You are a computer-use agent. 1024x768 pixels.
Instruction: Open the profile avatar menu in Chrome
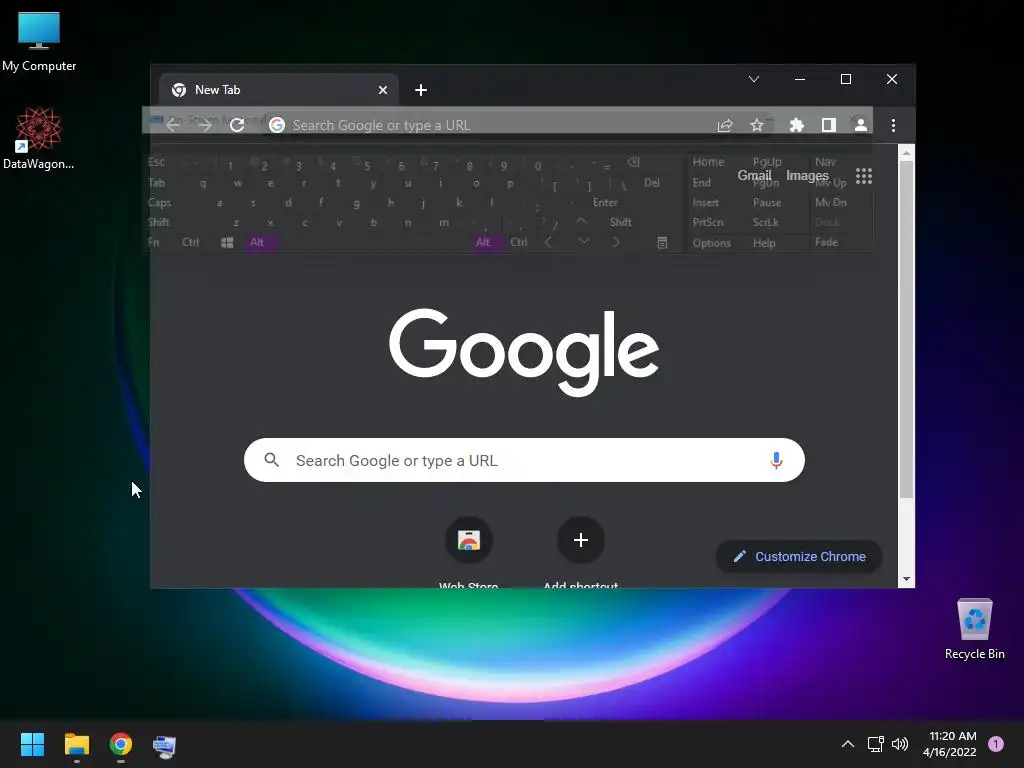pos(861,125)
